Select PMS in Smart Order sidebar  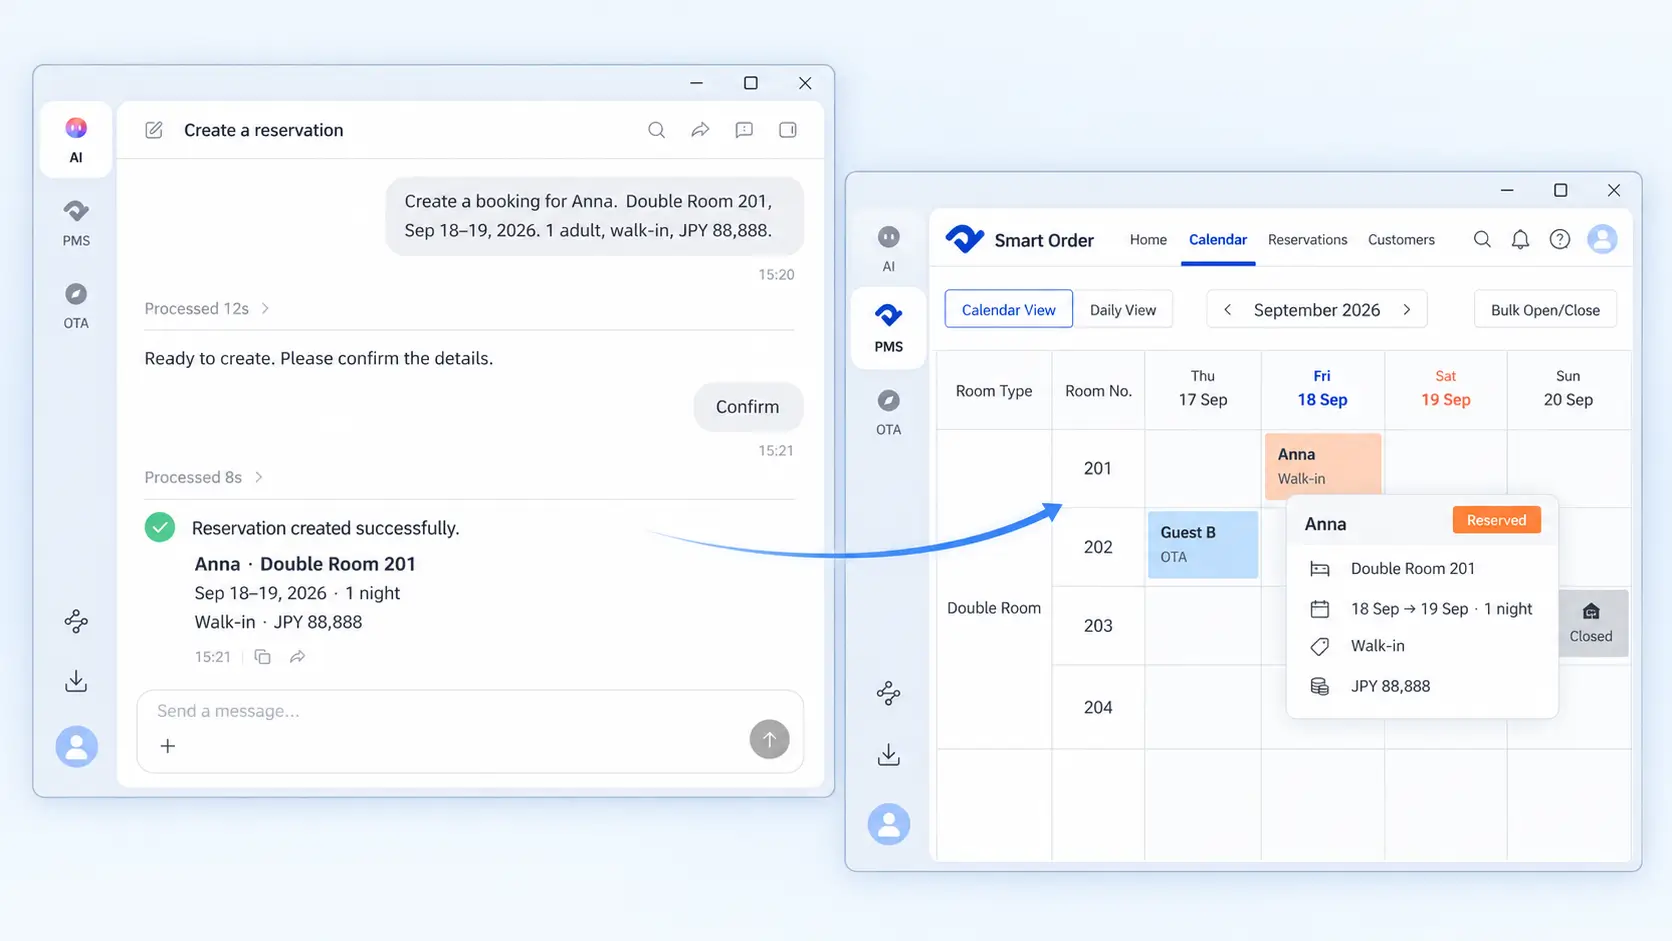pos(888,328)
